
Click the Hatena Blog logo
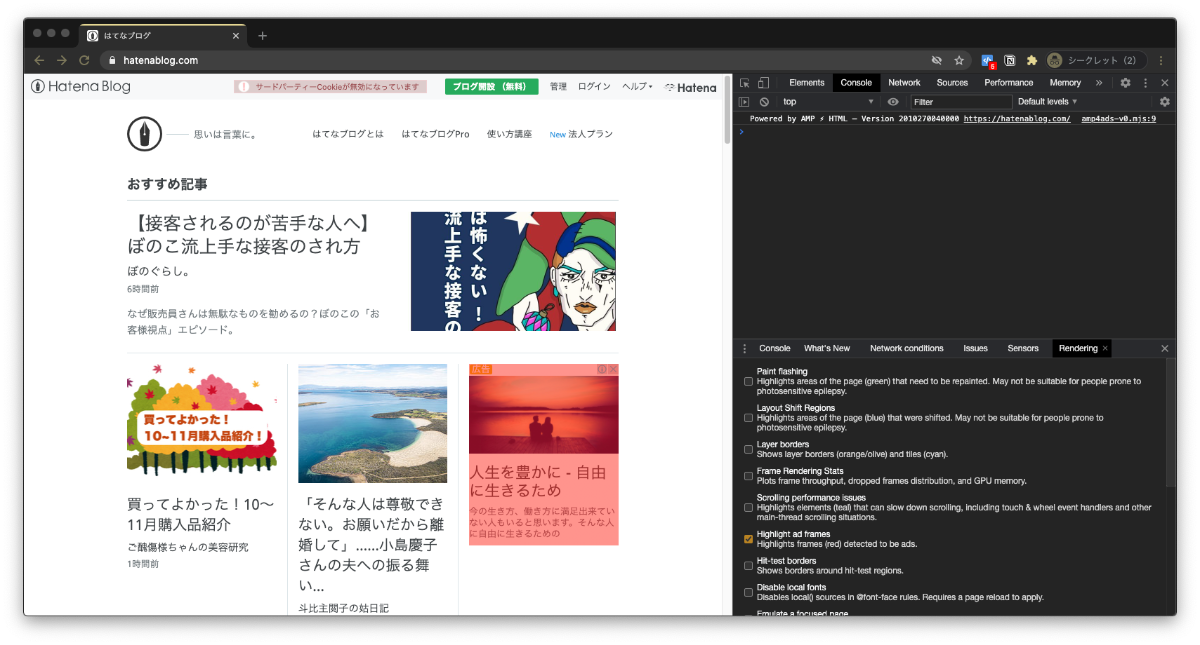pos(81,87)
